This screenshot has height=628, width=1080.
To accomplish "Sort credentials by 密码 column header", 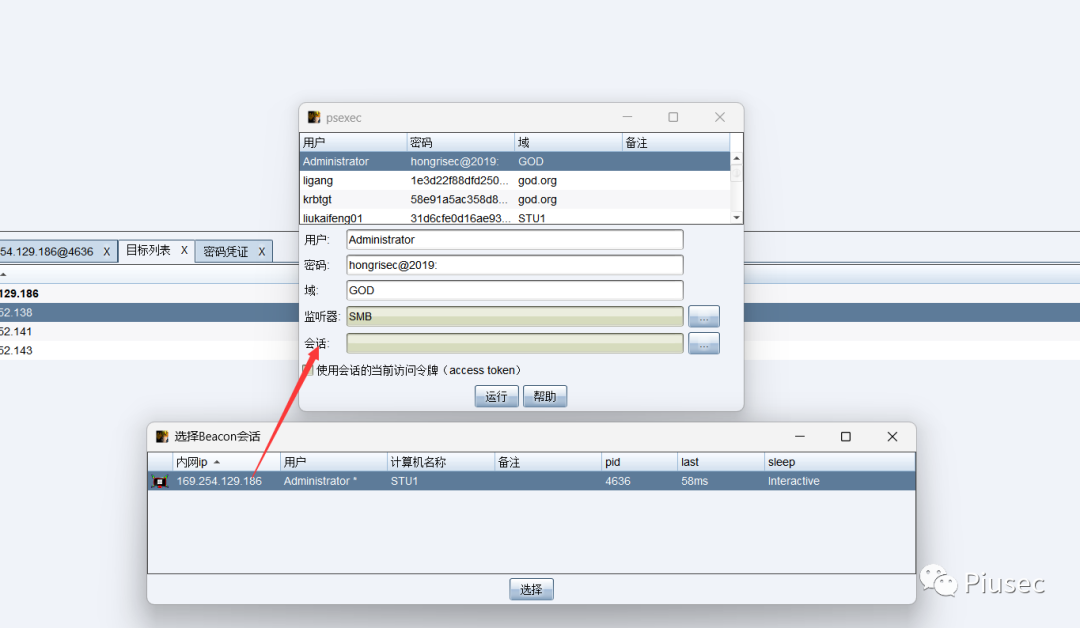I will click(461, 143).
